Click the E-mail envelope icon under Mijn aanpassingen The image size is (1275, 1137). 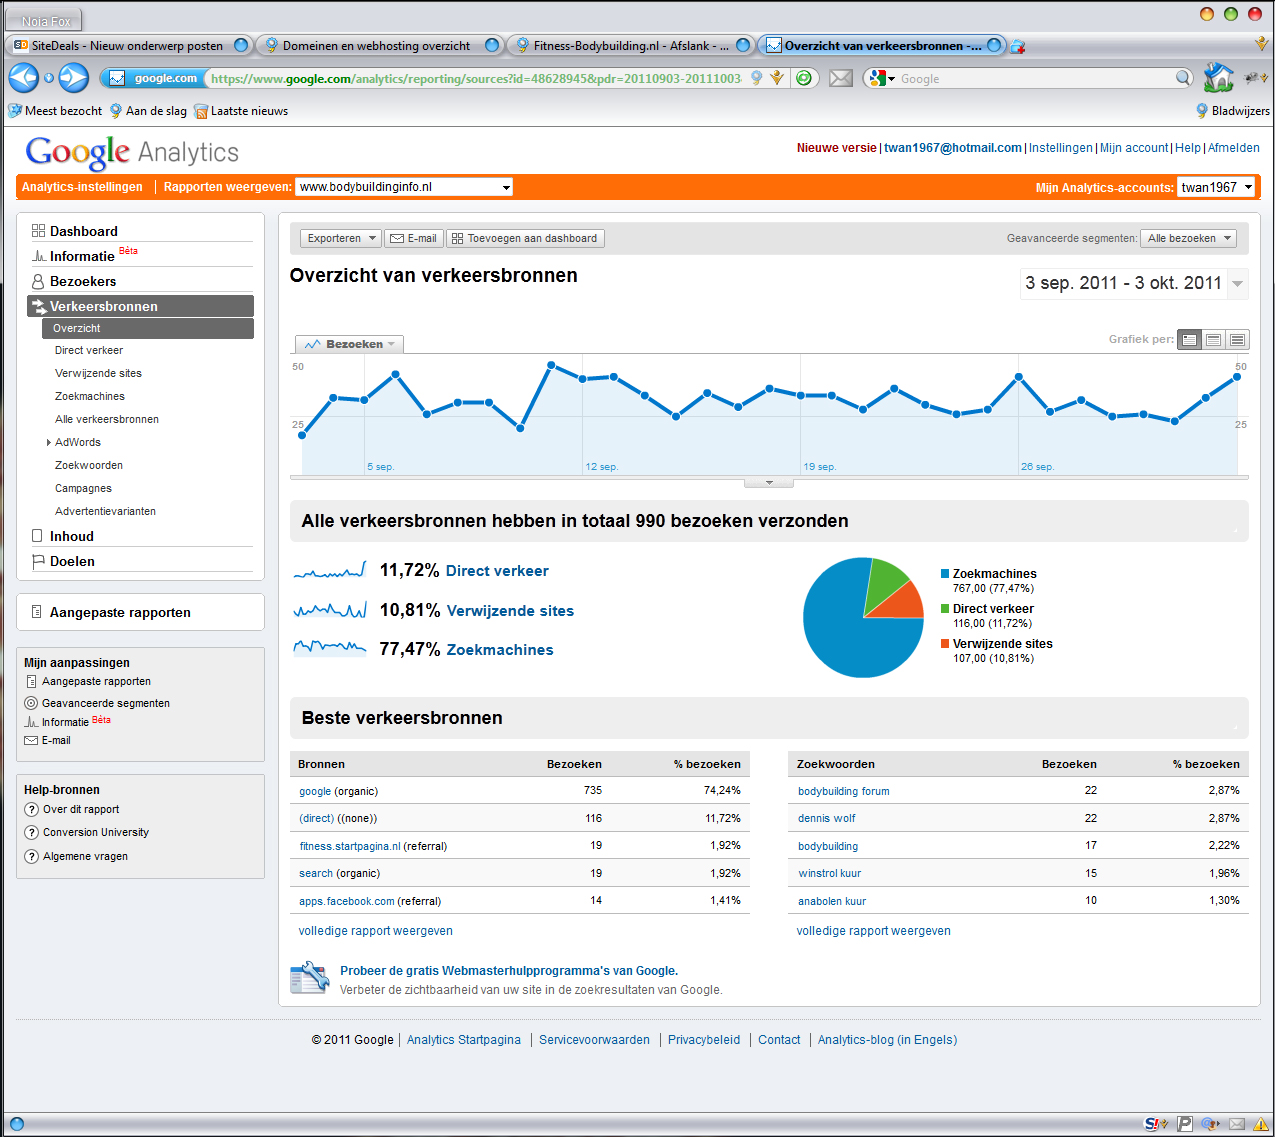[31, 740]
